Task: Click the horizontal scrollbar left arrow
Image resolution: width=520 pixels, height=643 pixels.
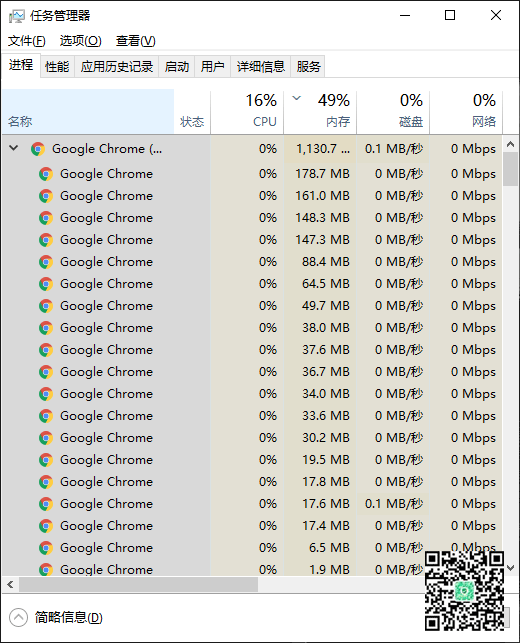Action: pyautogui.click(x=10, y=584)
